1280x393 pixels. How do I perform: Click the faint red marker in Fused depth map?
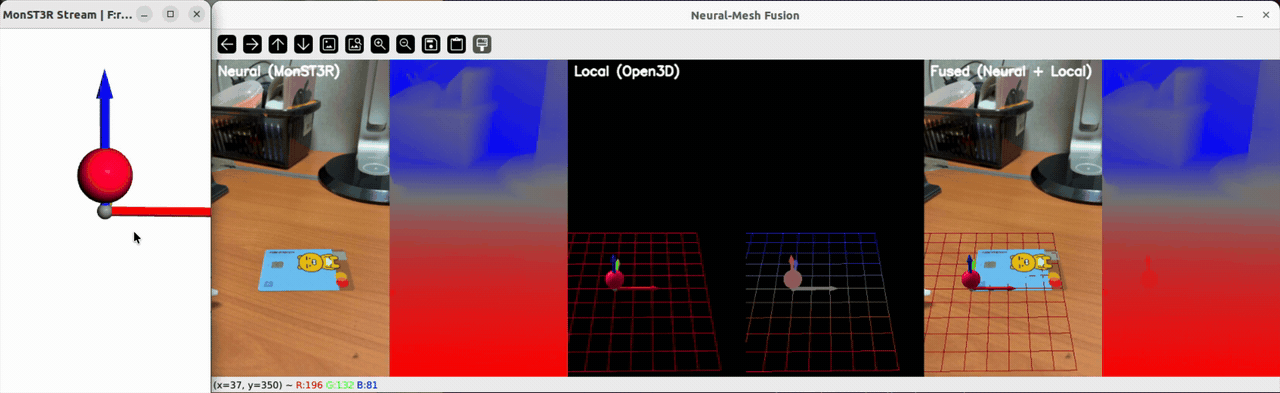[x=1148, y=272]
